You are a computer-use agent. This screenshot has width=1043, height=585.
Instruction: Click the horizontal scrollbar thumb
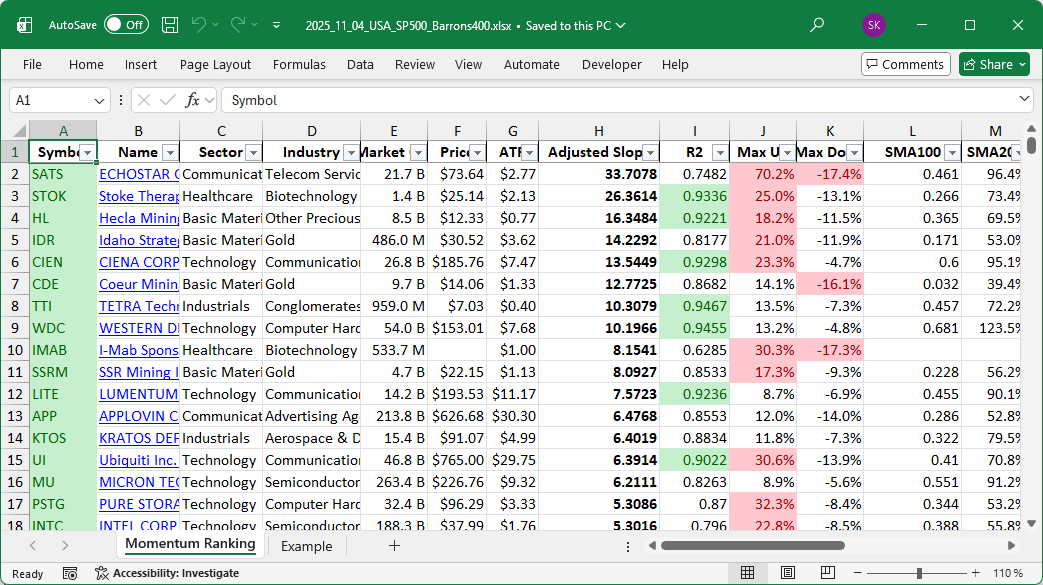coord(752,546)
